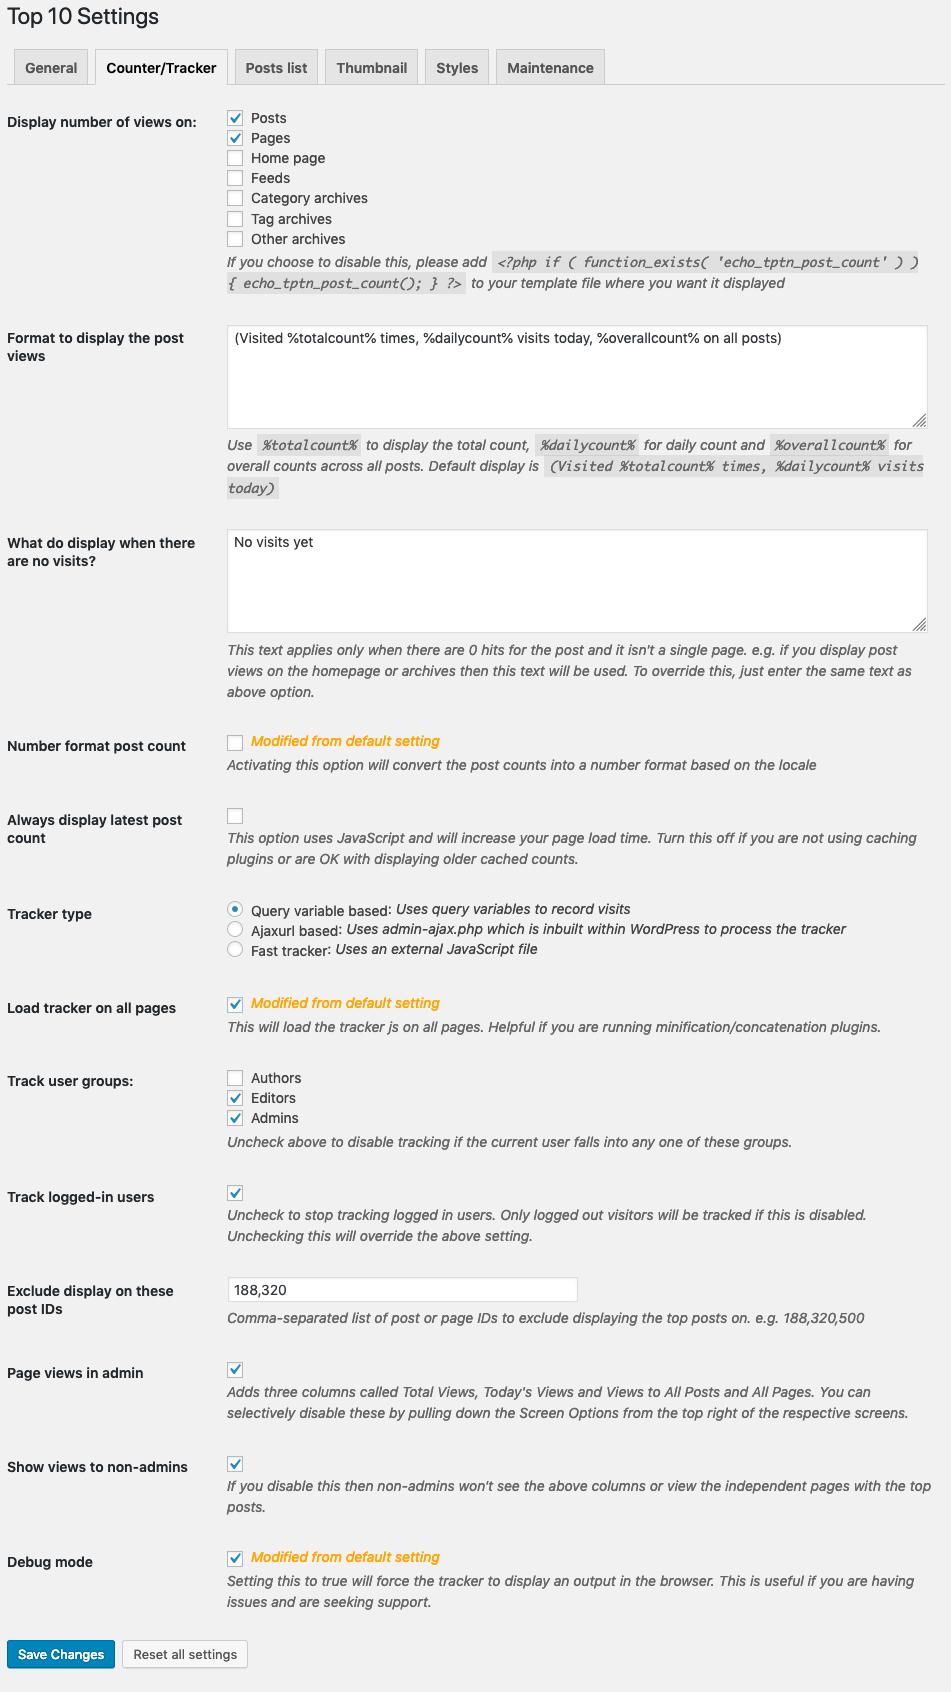
Task: Click the post views format textarea
Action: pos(577,377)
